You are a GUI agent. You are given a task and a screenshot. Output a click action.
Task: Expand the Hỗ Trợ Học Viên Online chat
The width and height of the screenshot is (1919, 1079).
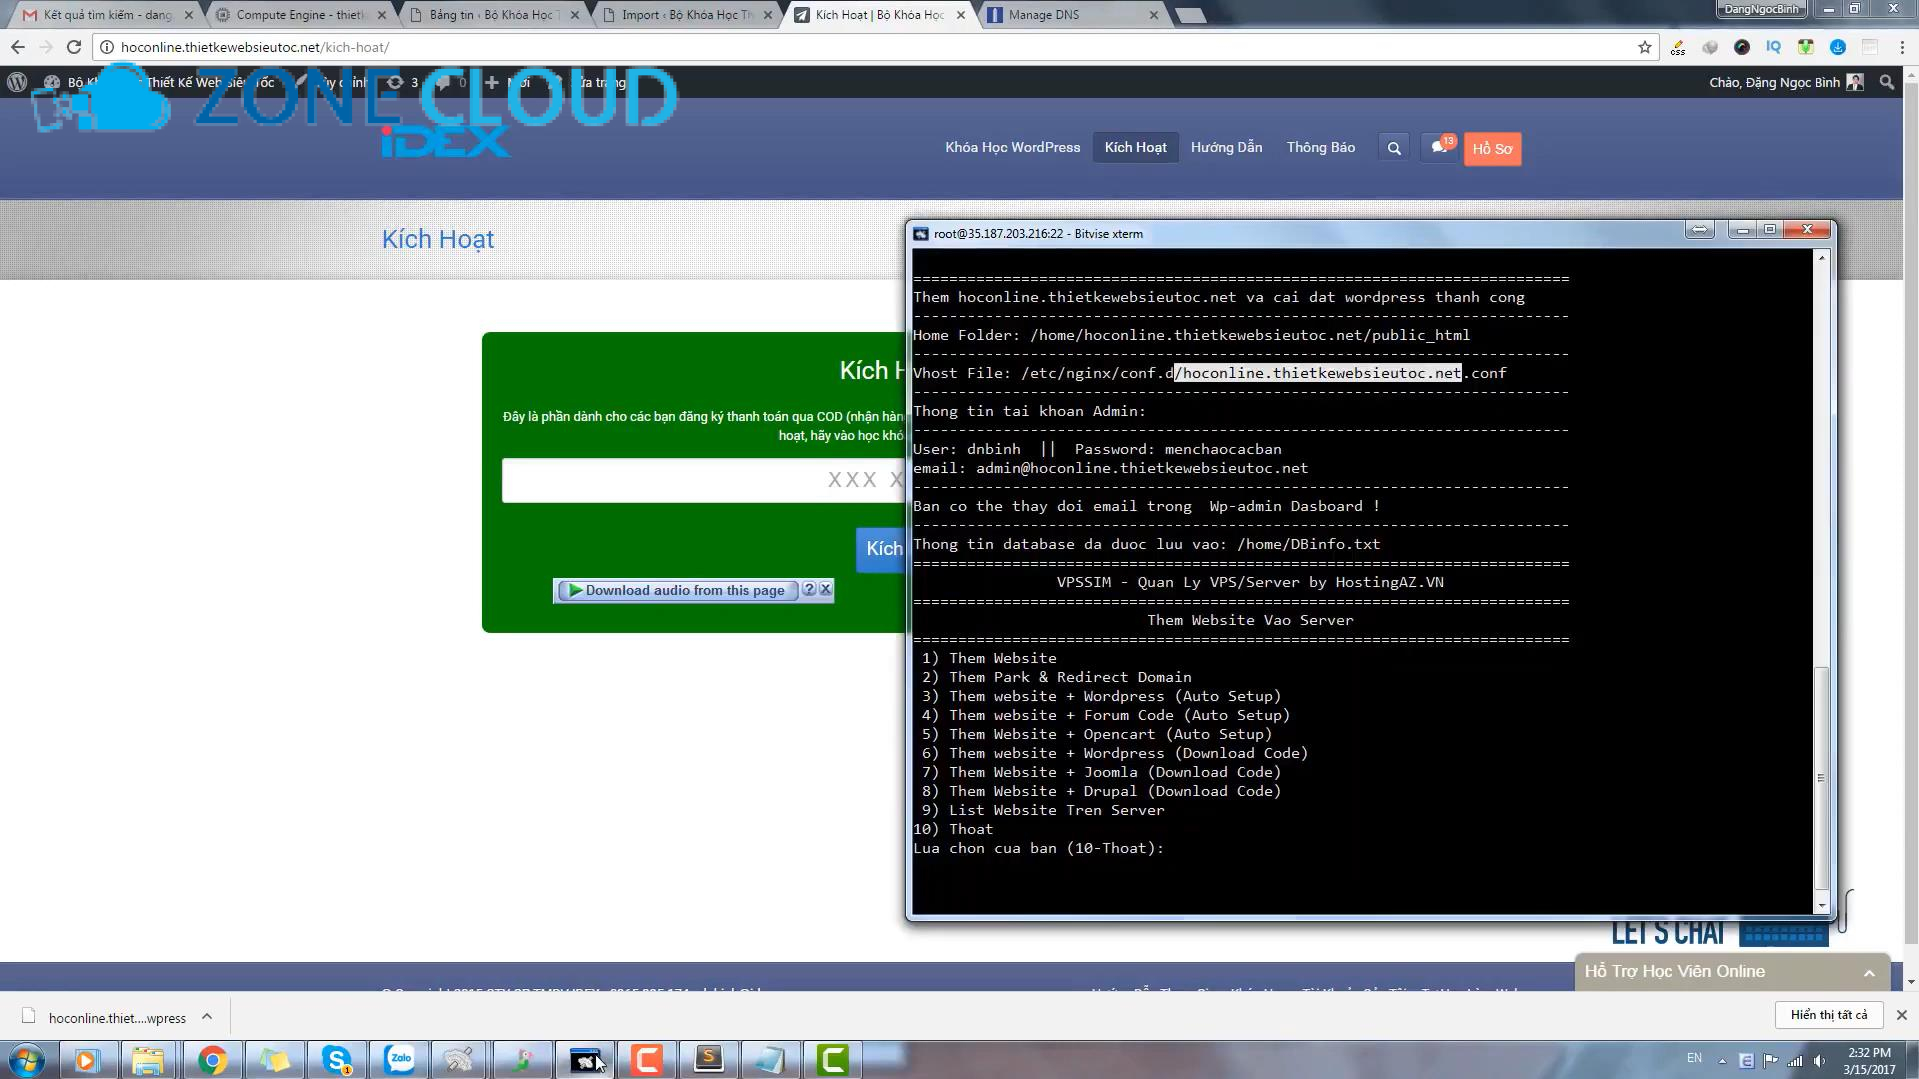1868,972
